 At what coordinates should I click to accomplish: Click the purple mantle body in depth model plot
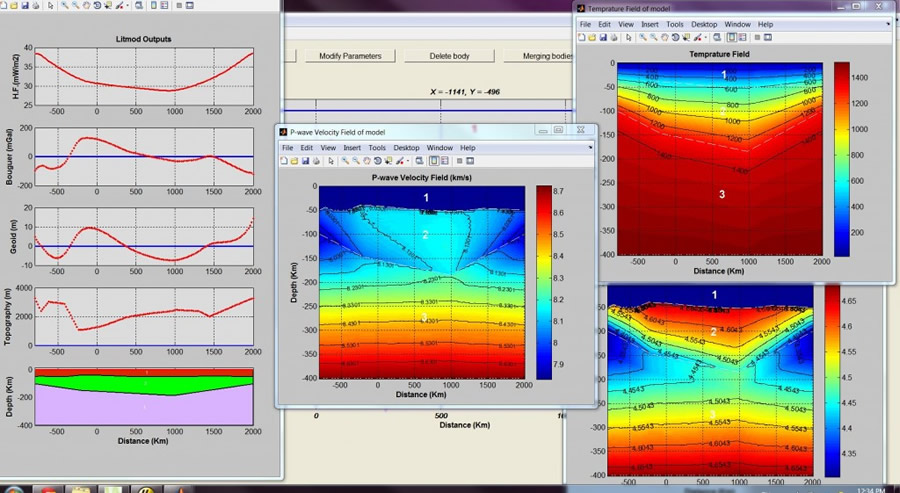tap(143, 407)
